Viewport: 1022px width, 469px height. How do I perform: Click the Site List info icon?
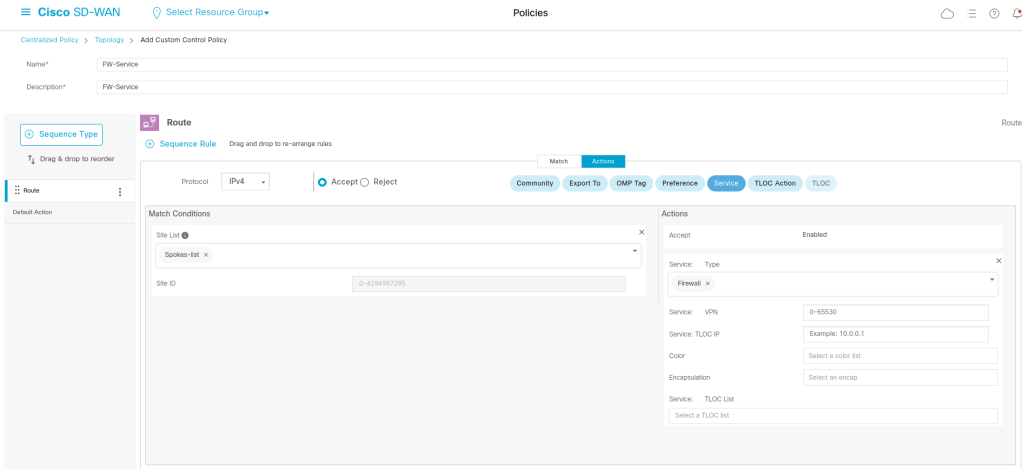(185, 235)
